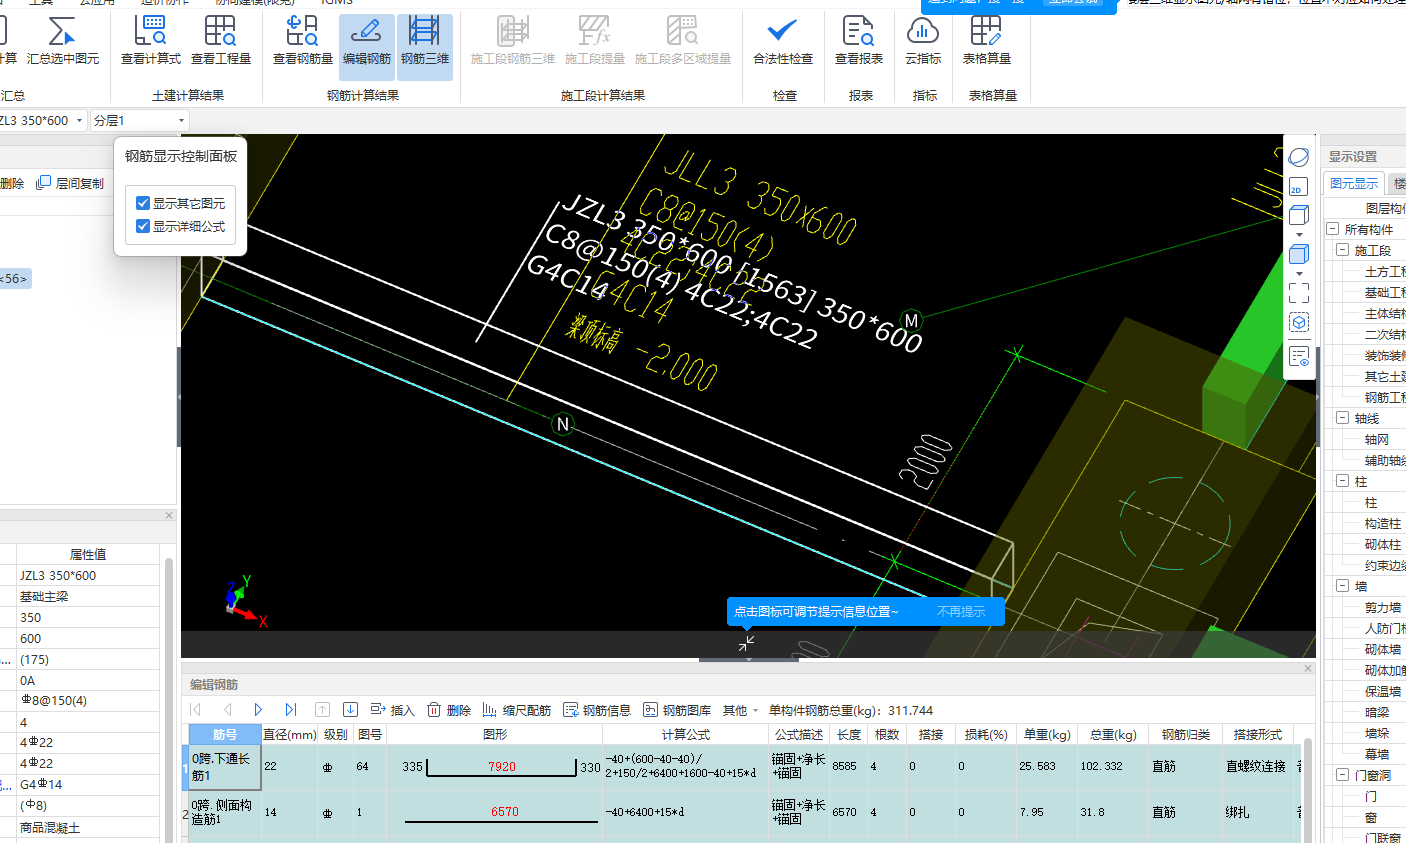The image size is (1406, 843).
Task: Open display settings list-eye icon
Action: coord(1299,357)
